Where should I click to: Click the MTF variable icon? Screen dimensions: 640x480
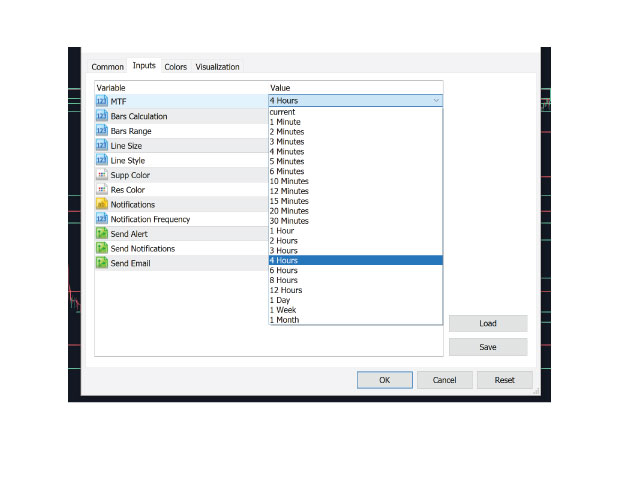[x=102, y=101]
